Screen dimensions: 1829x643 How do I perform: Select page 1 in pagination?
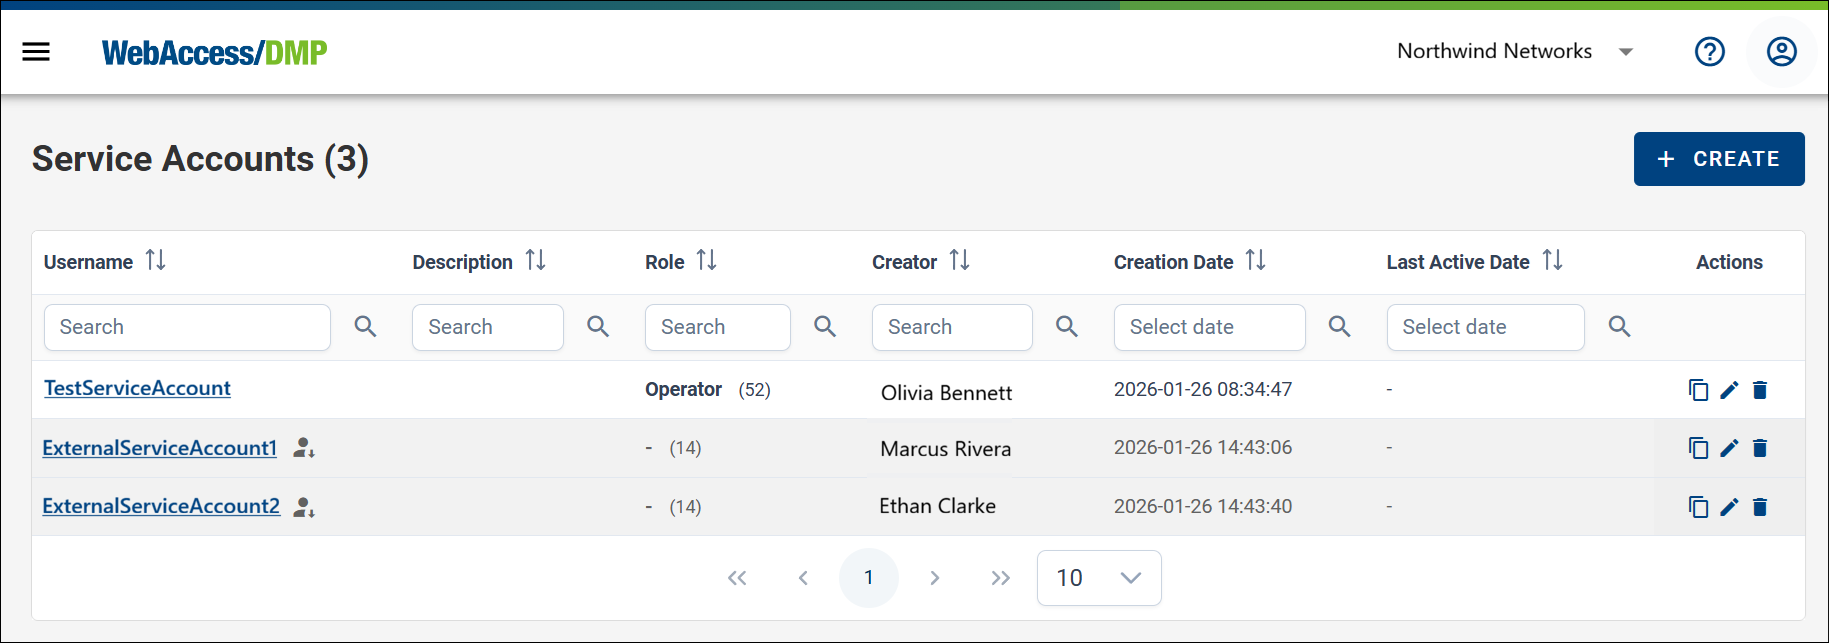point(869,578)
